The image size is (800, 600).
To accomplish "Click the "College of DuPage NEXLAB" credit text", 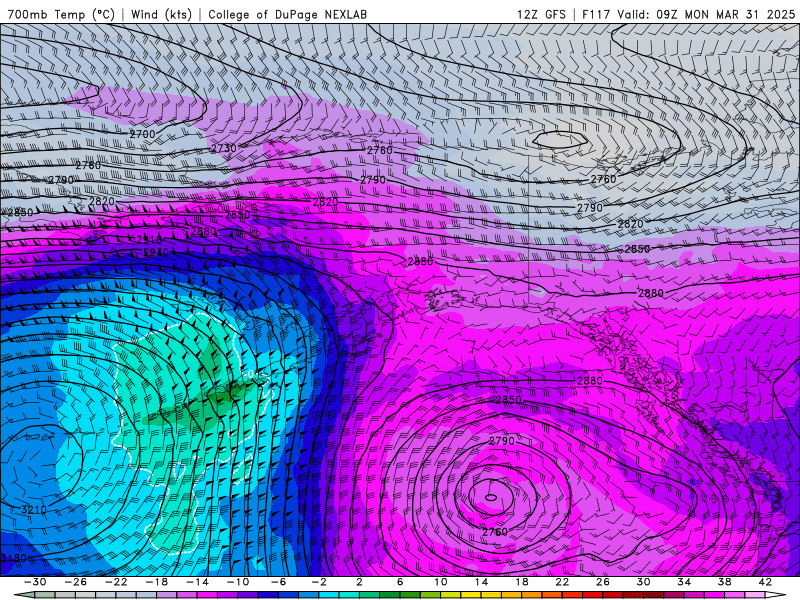I will (288, 15).
